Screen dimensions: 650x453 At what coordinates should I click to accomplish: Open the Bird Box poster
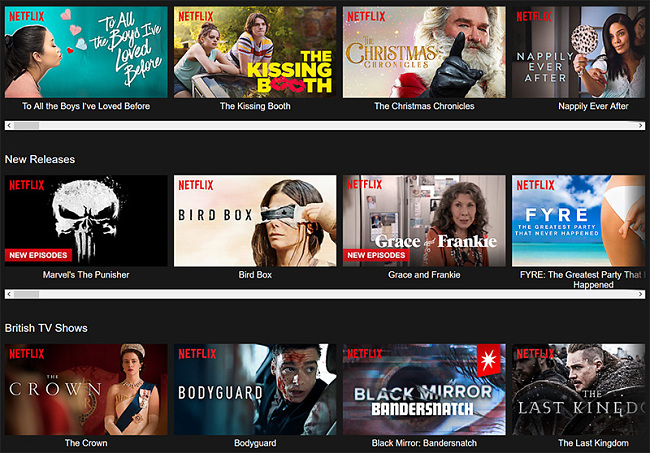click(x=255, y=221)
